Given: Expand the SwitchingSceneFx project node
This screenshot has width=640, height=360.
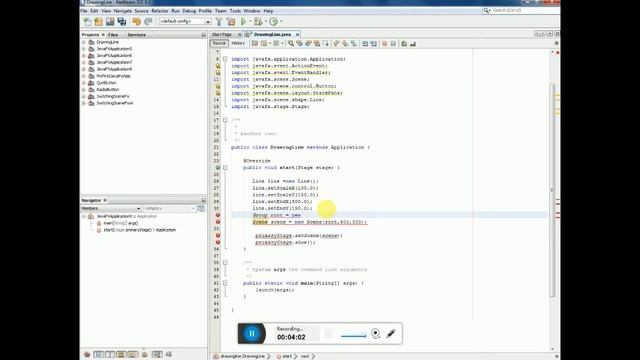Looking at the screenshot, I should tap(84, 96).
